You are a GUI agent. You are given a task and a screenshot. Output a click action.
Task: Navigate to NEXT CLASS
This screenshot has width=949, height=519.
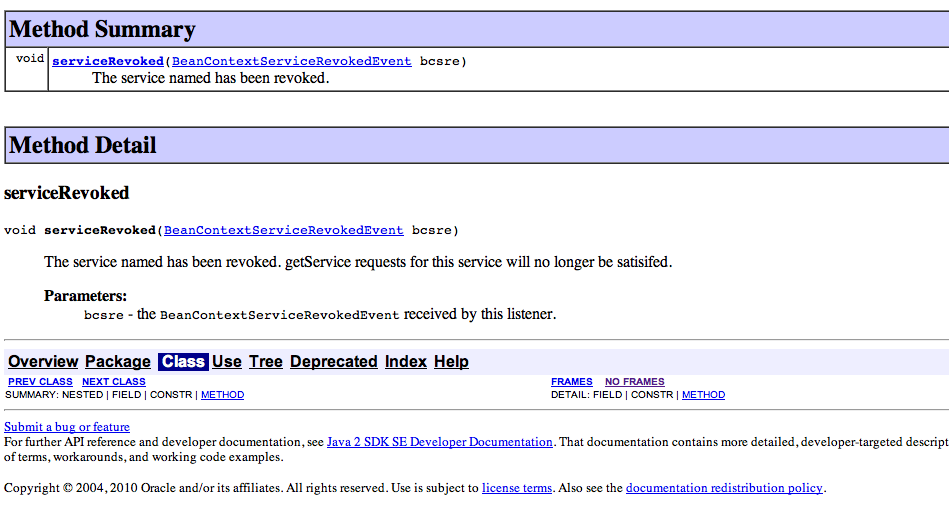click(x=113, y=382)
